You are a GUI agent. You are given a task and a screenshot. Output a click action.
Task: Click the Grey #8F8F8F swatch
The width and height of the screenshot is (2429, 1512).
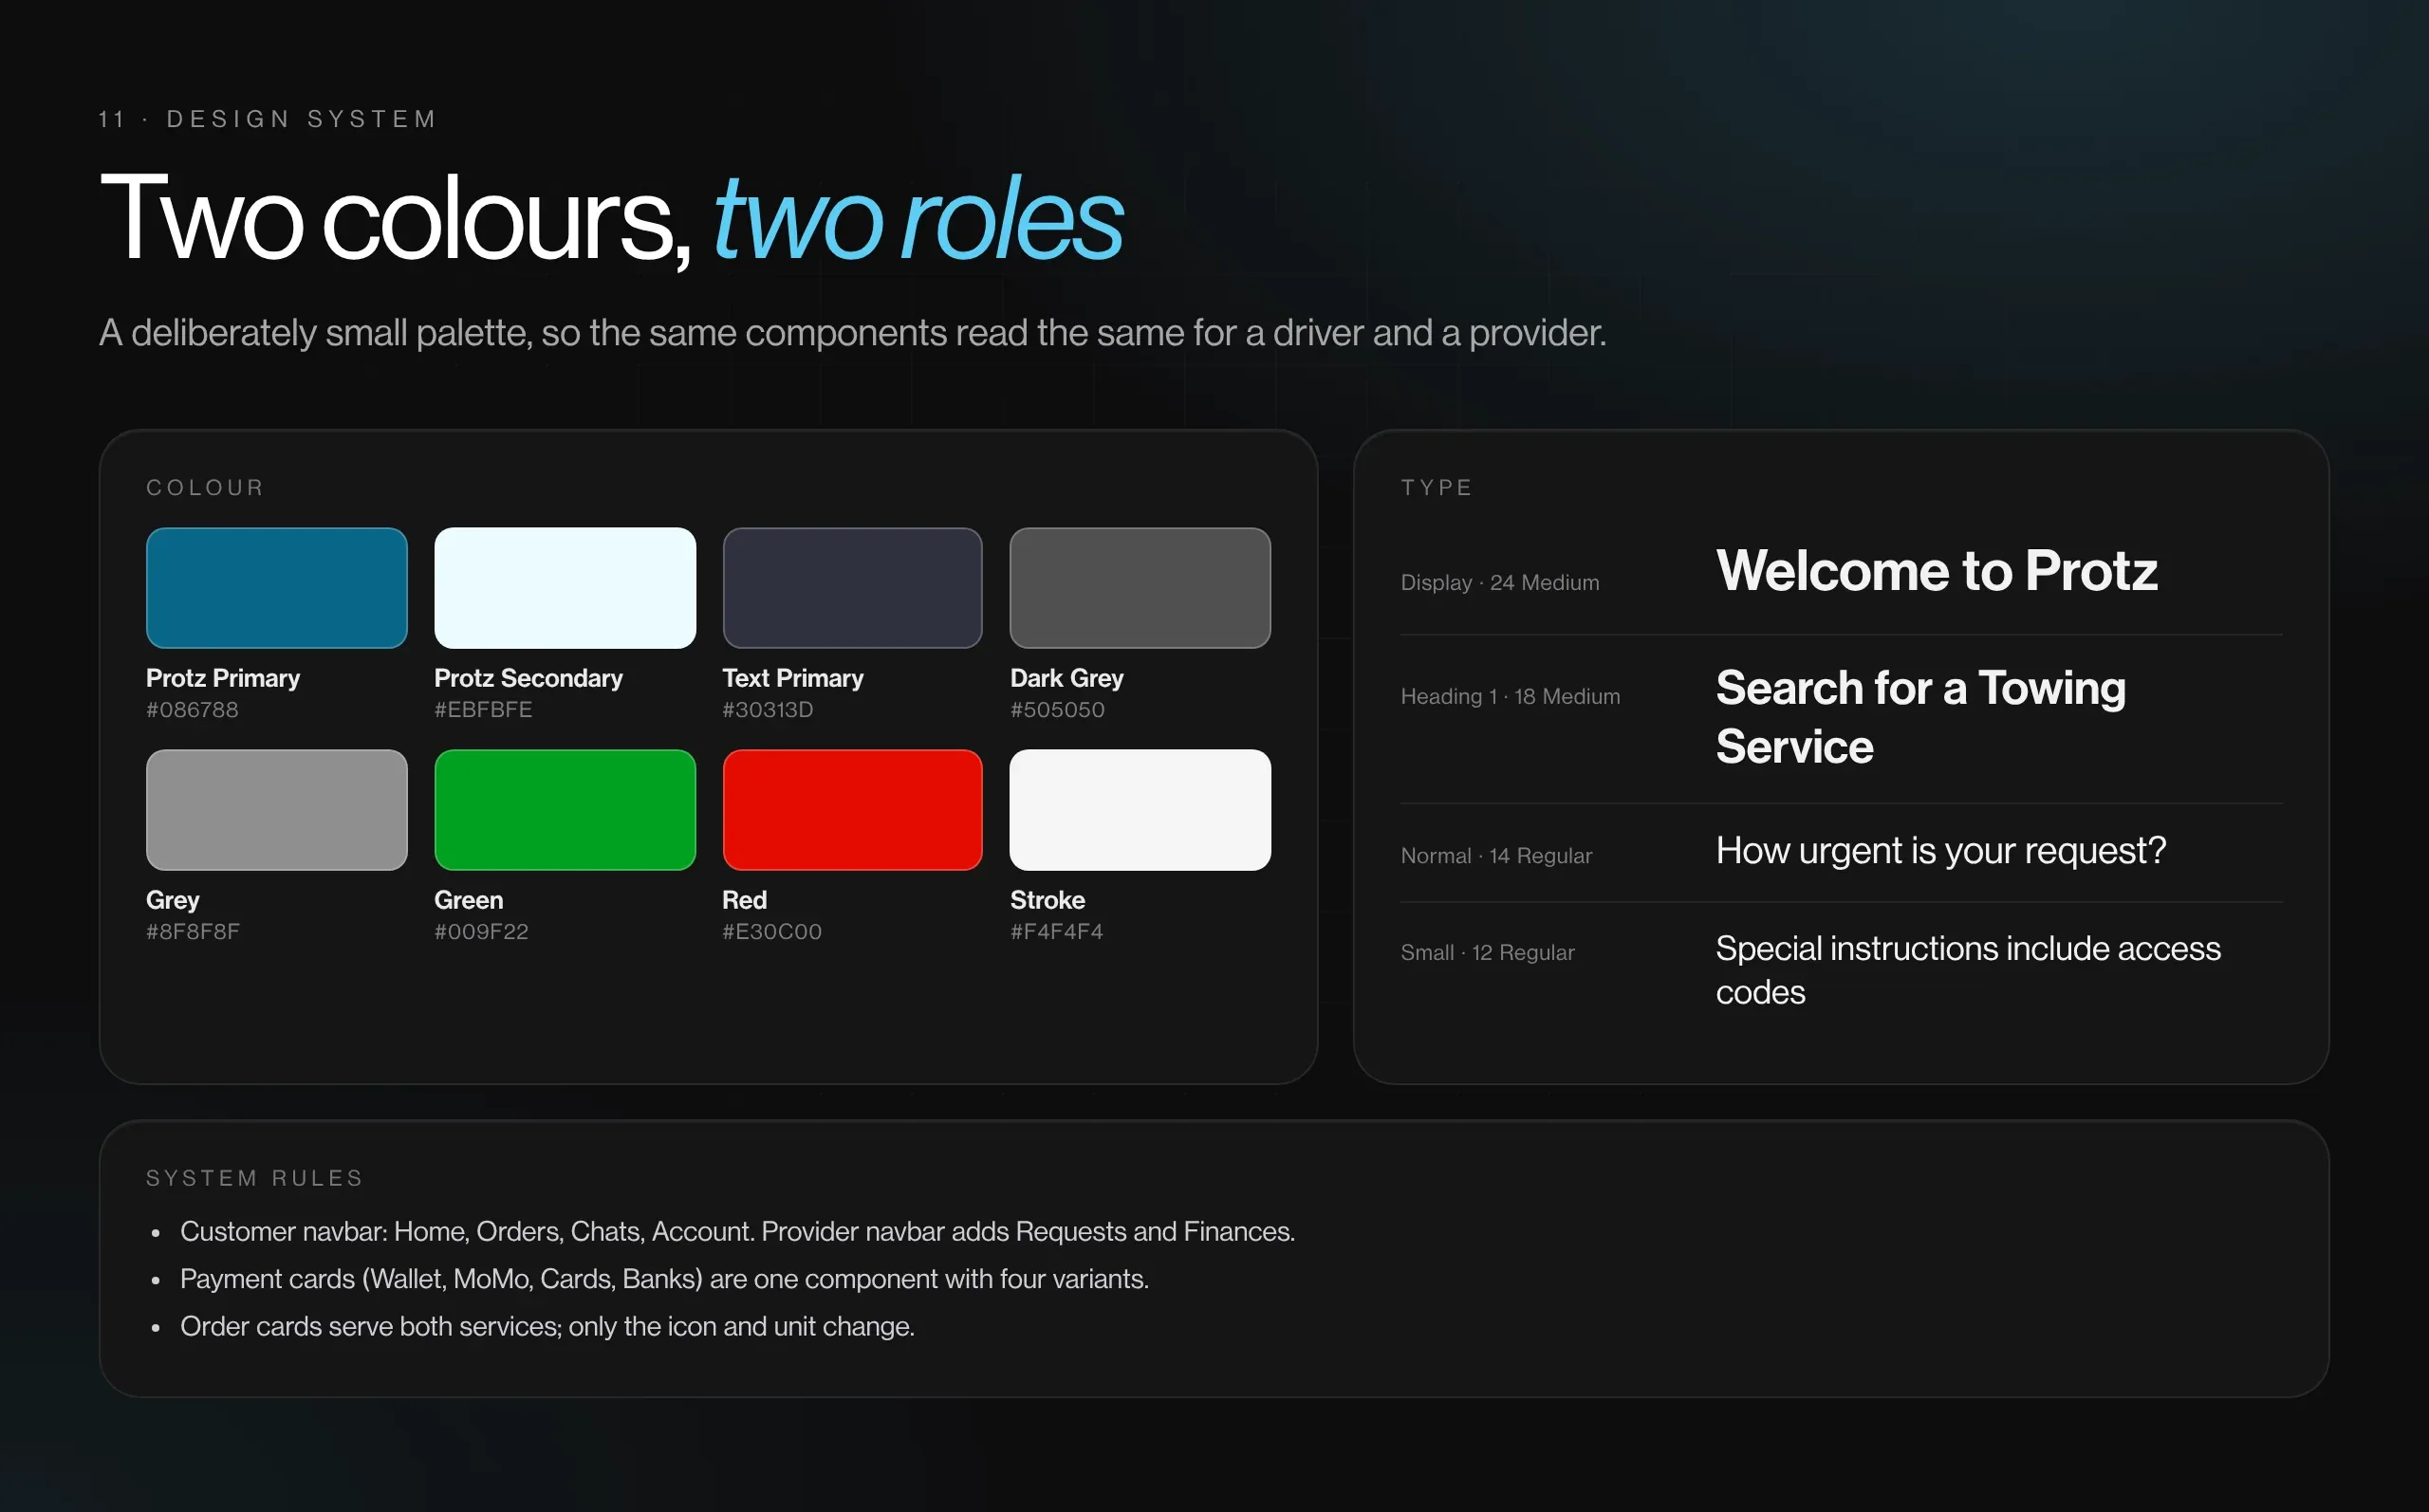(277, 810)
